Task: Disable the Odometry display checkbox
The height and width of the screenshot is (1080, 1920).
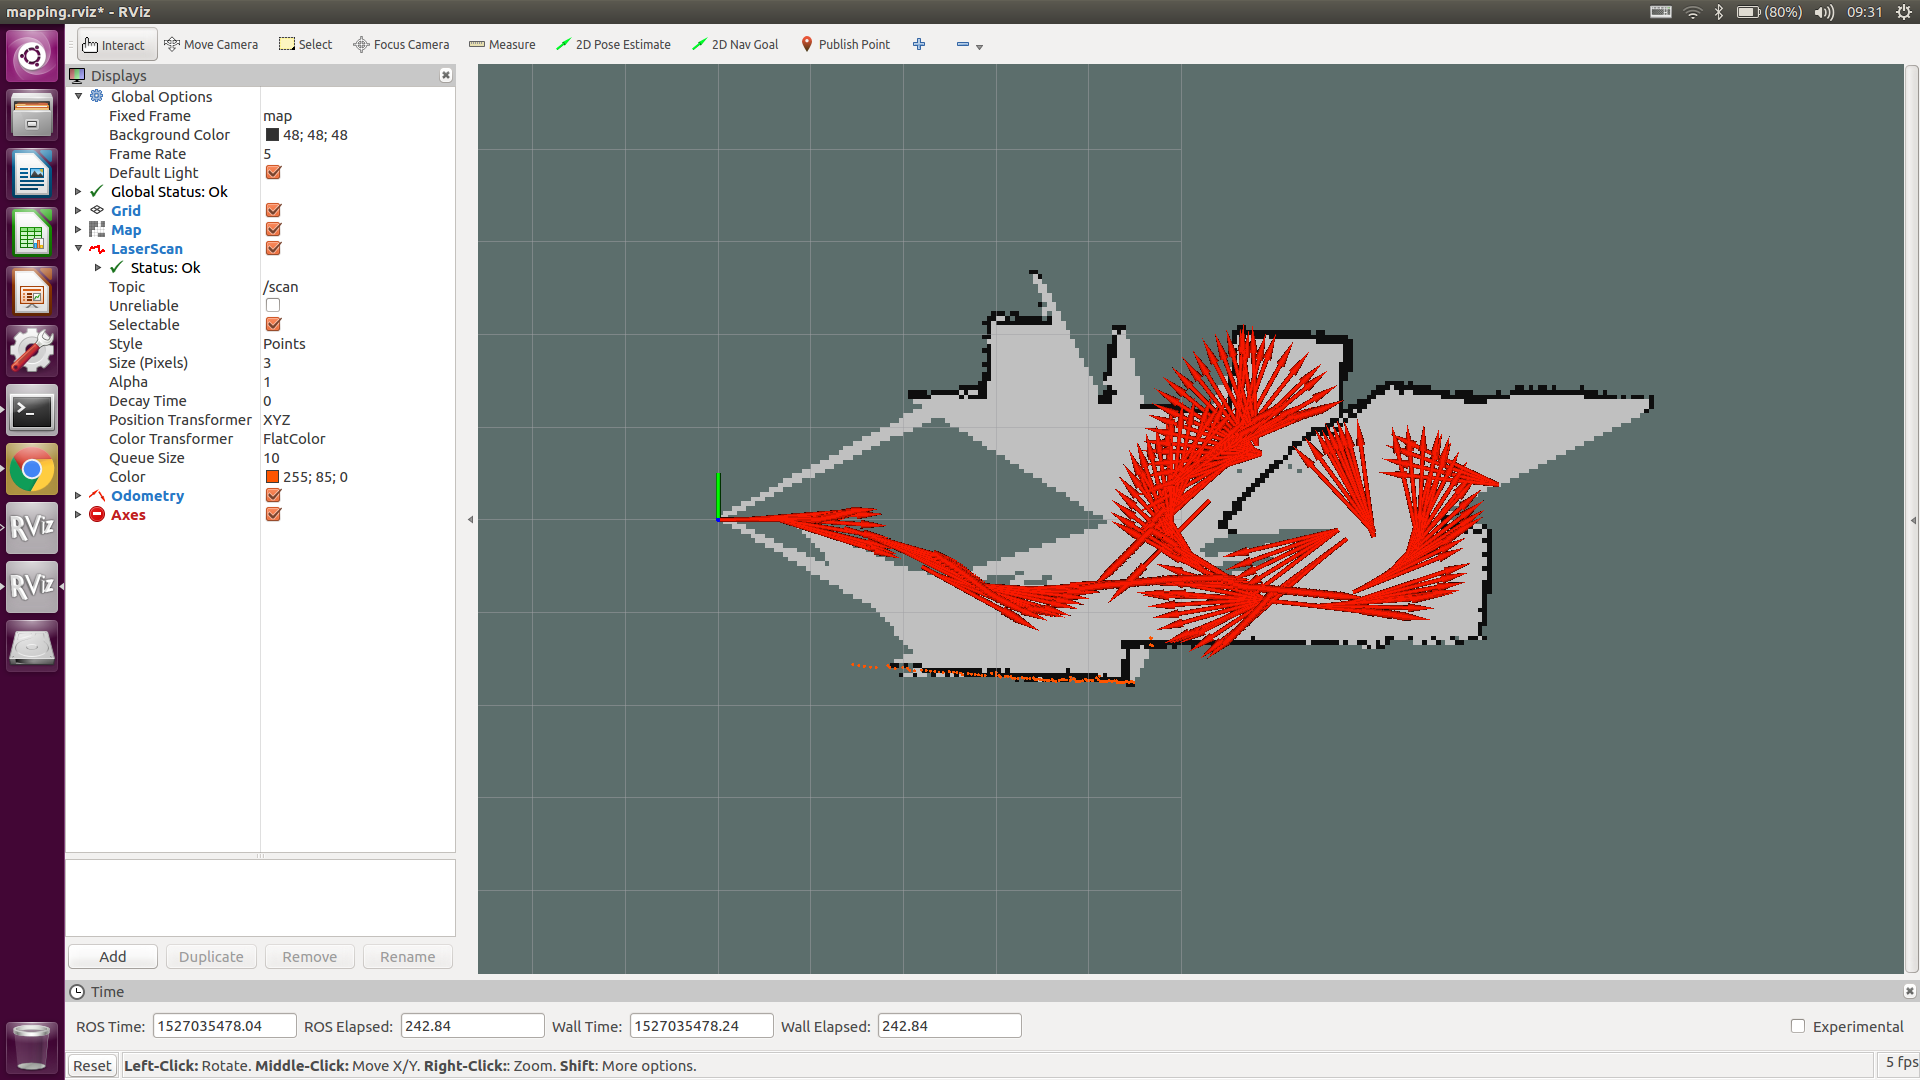Action: (273, 495)
